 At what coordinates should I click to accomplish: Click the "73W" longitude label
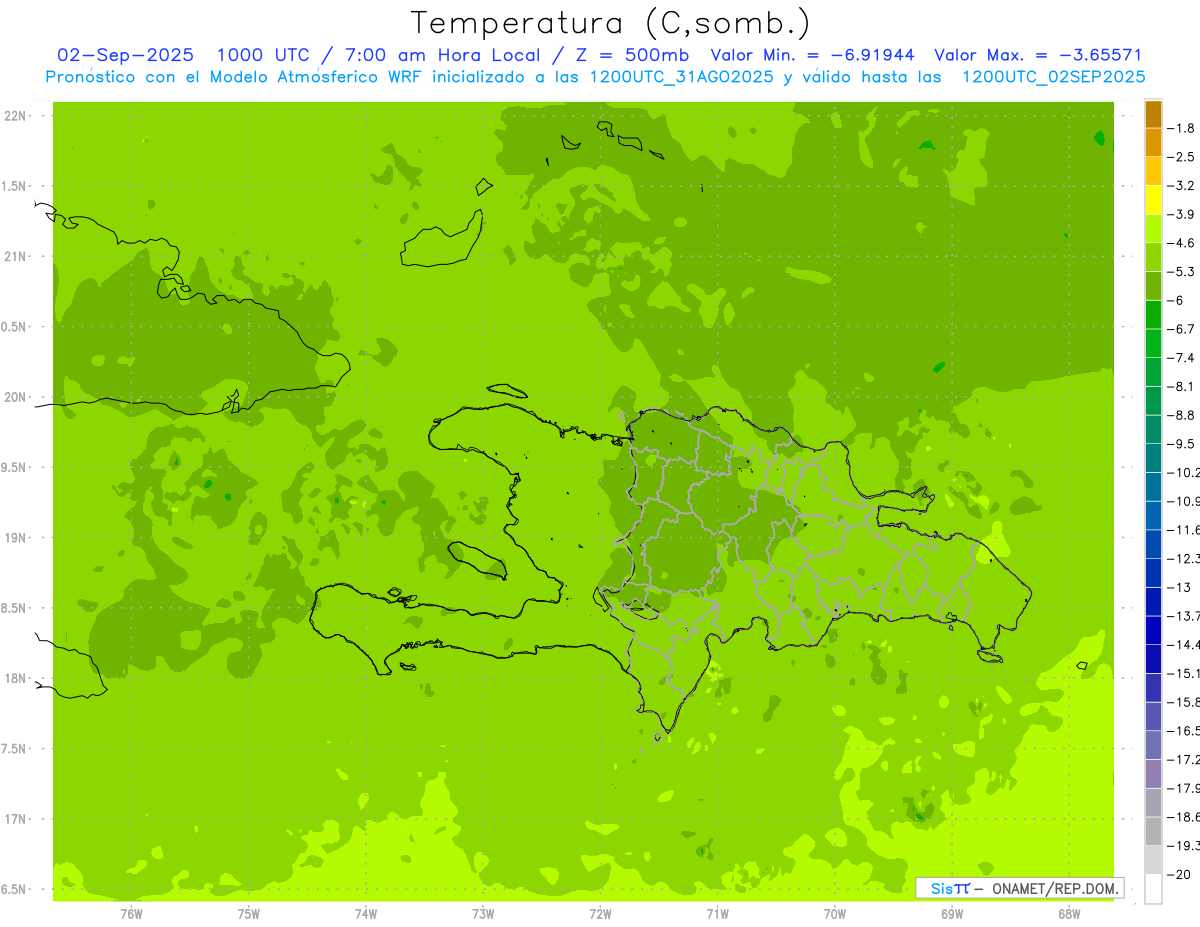pos(483,913)
